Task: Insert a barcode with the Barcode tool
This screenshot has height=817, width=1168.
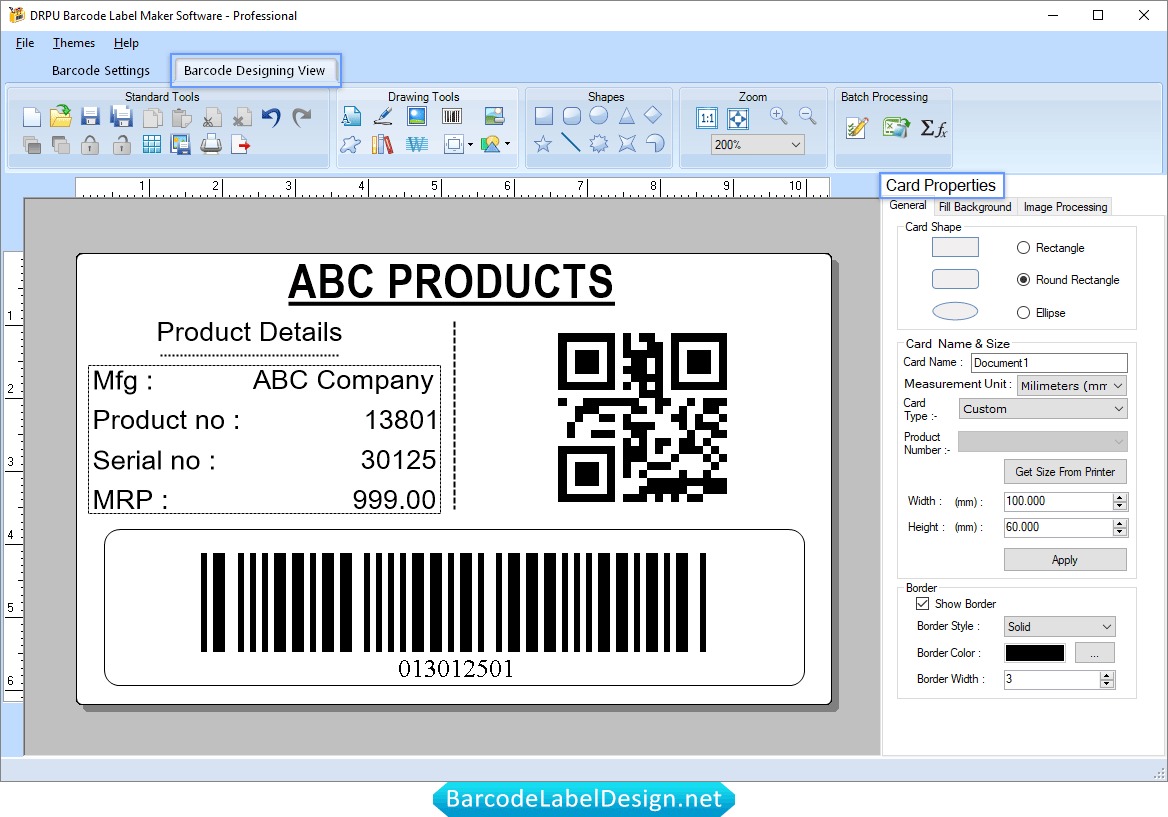Action: click(x=451, y=116)
